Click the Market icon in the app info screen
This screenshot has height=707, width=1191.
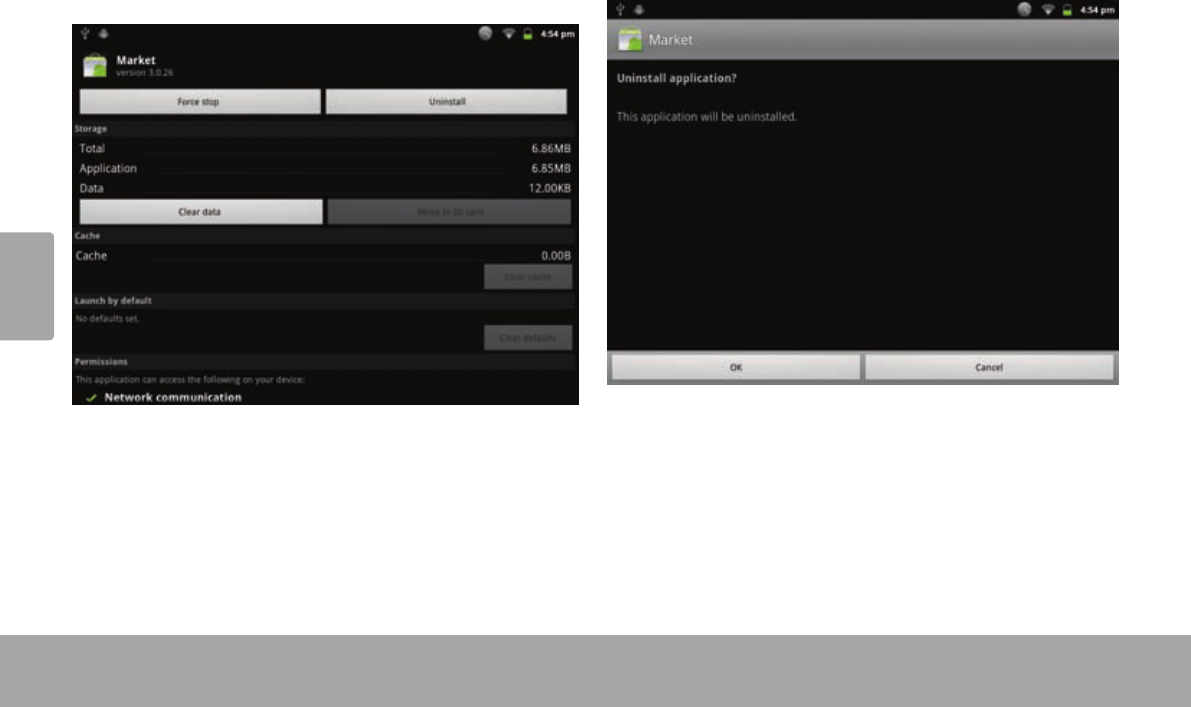[x=95, y=65]
